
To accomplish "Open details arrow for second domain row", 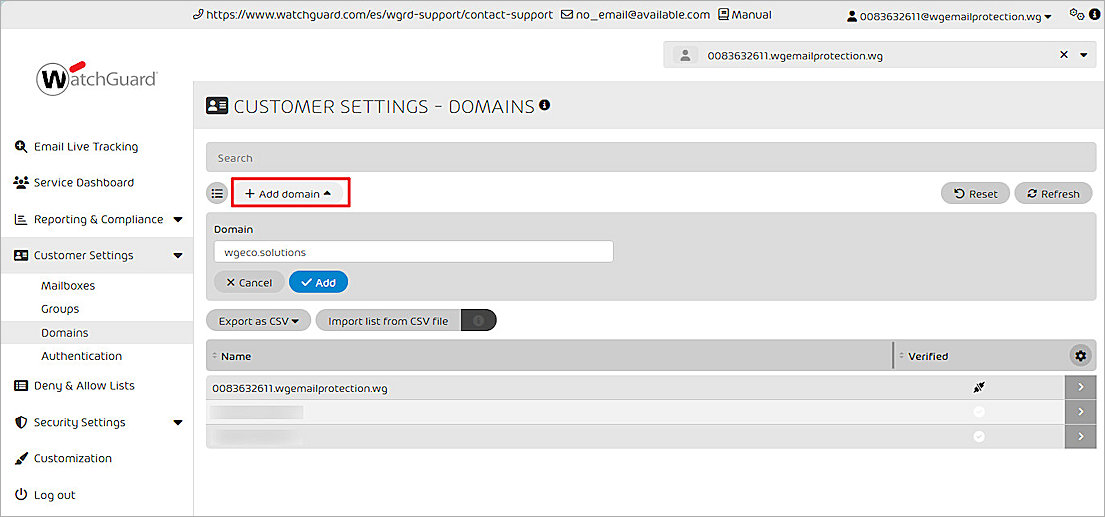I will coord(1079,412).
